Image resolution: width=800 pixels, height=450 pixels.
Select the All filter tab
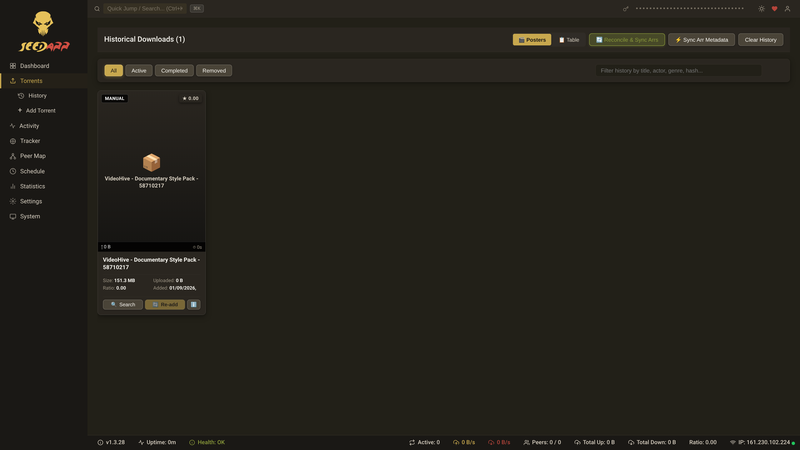113,70
